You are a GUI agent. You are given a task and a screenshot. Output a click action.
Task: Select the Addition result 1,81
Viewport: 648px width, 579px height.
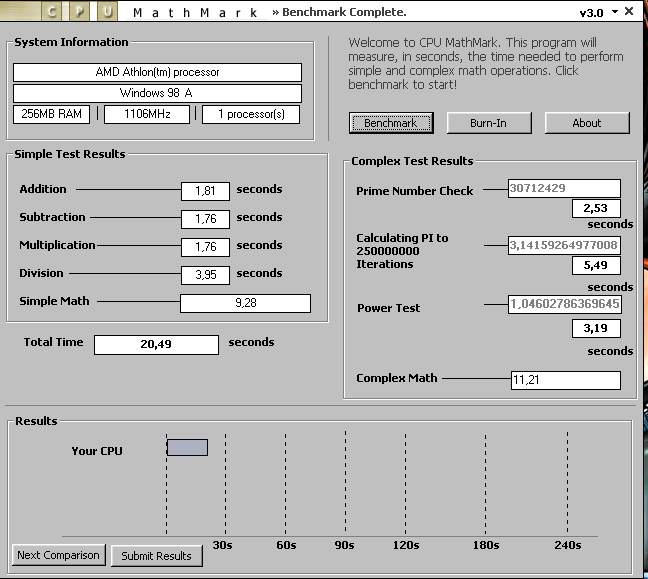[205, 191]
